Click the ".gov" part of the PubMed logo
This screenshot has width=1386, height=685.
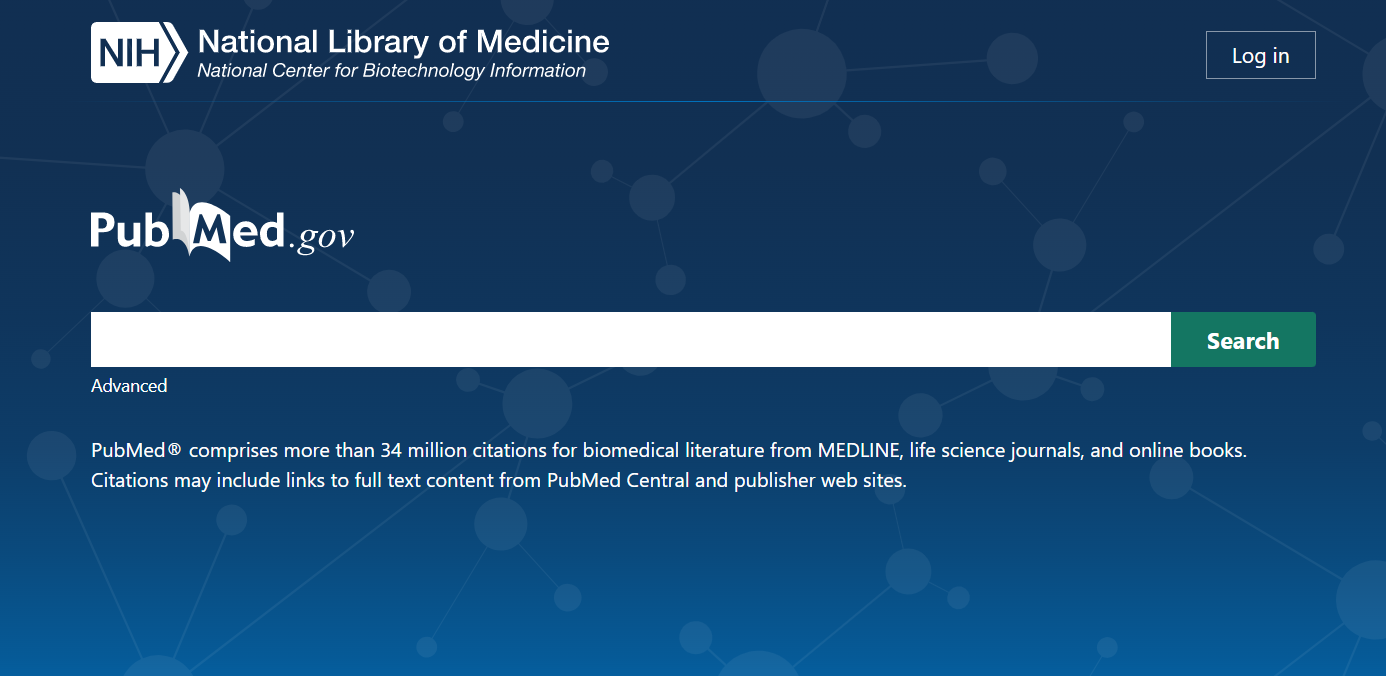[x=322, y=236]
